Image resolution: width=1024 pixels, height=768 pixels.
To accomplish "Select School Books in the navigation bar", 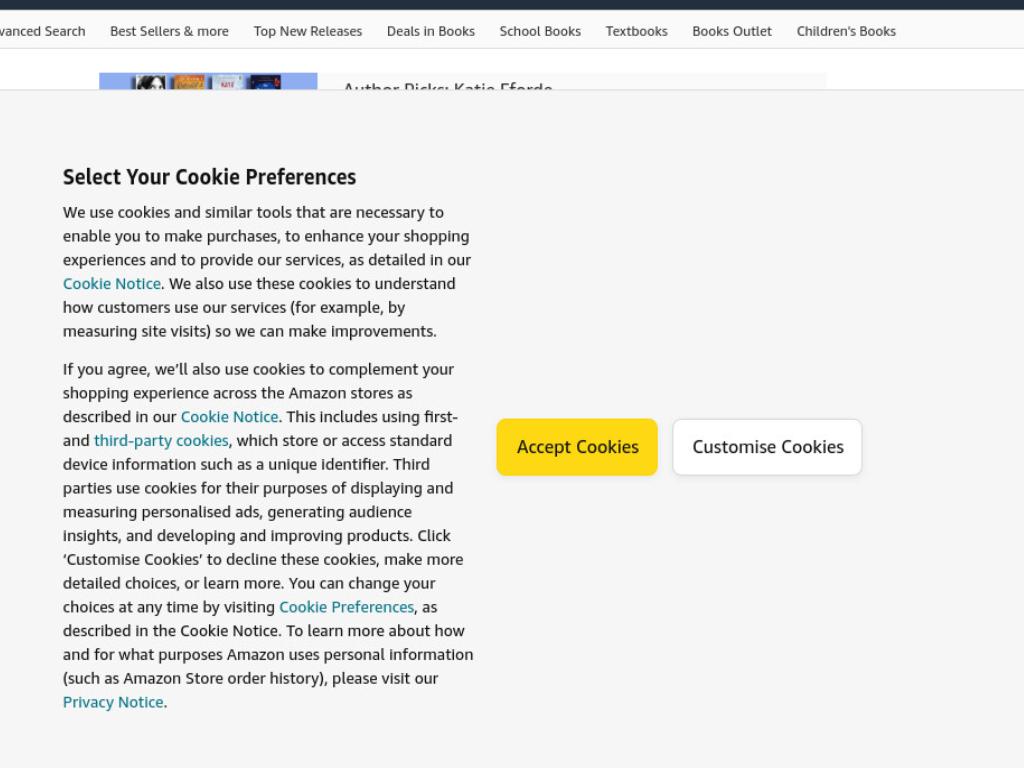I will (x=540, y=31).
